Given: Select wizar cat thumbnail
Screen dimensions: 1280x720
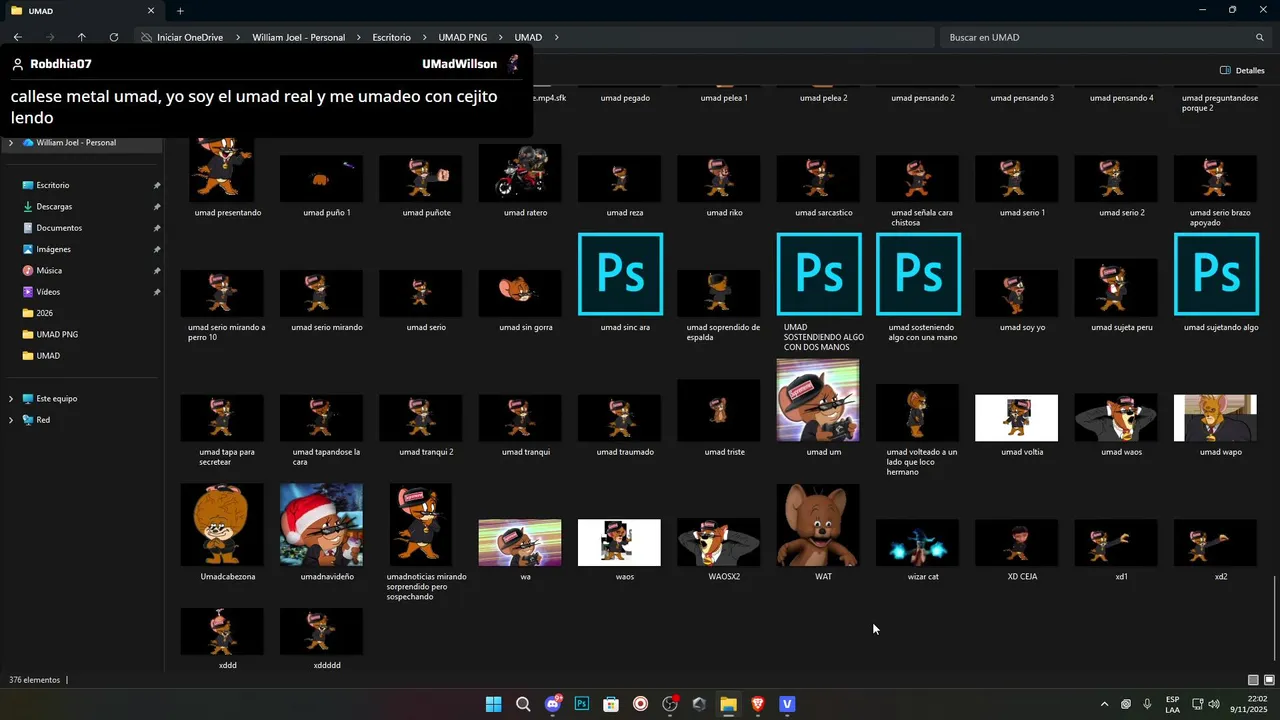Looking at the screenshot, I should coord(917,543).
